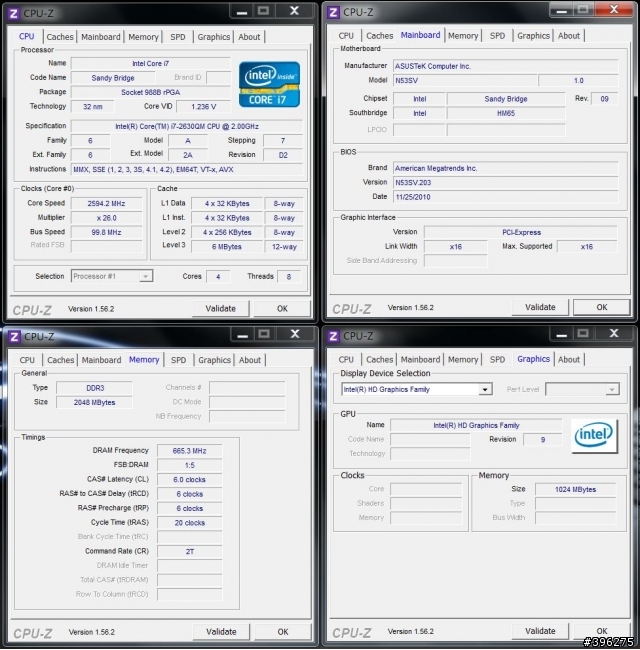The height and width of the screenshot is (650, 640).
Task: Select SPD tab in Mainboard window
Action: [x=497, y=36]
